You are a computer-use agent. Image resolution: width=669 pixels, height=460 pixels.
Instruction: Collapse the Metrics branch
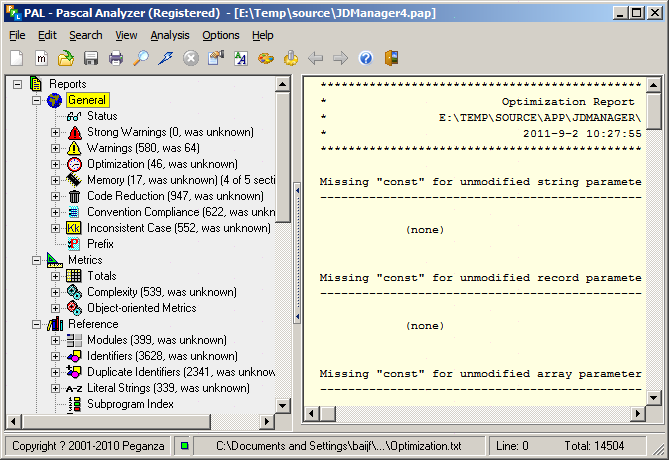[x=37, y=260]
